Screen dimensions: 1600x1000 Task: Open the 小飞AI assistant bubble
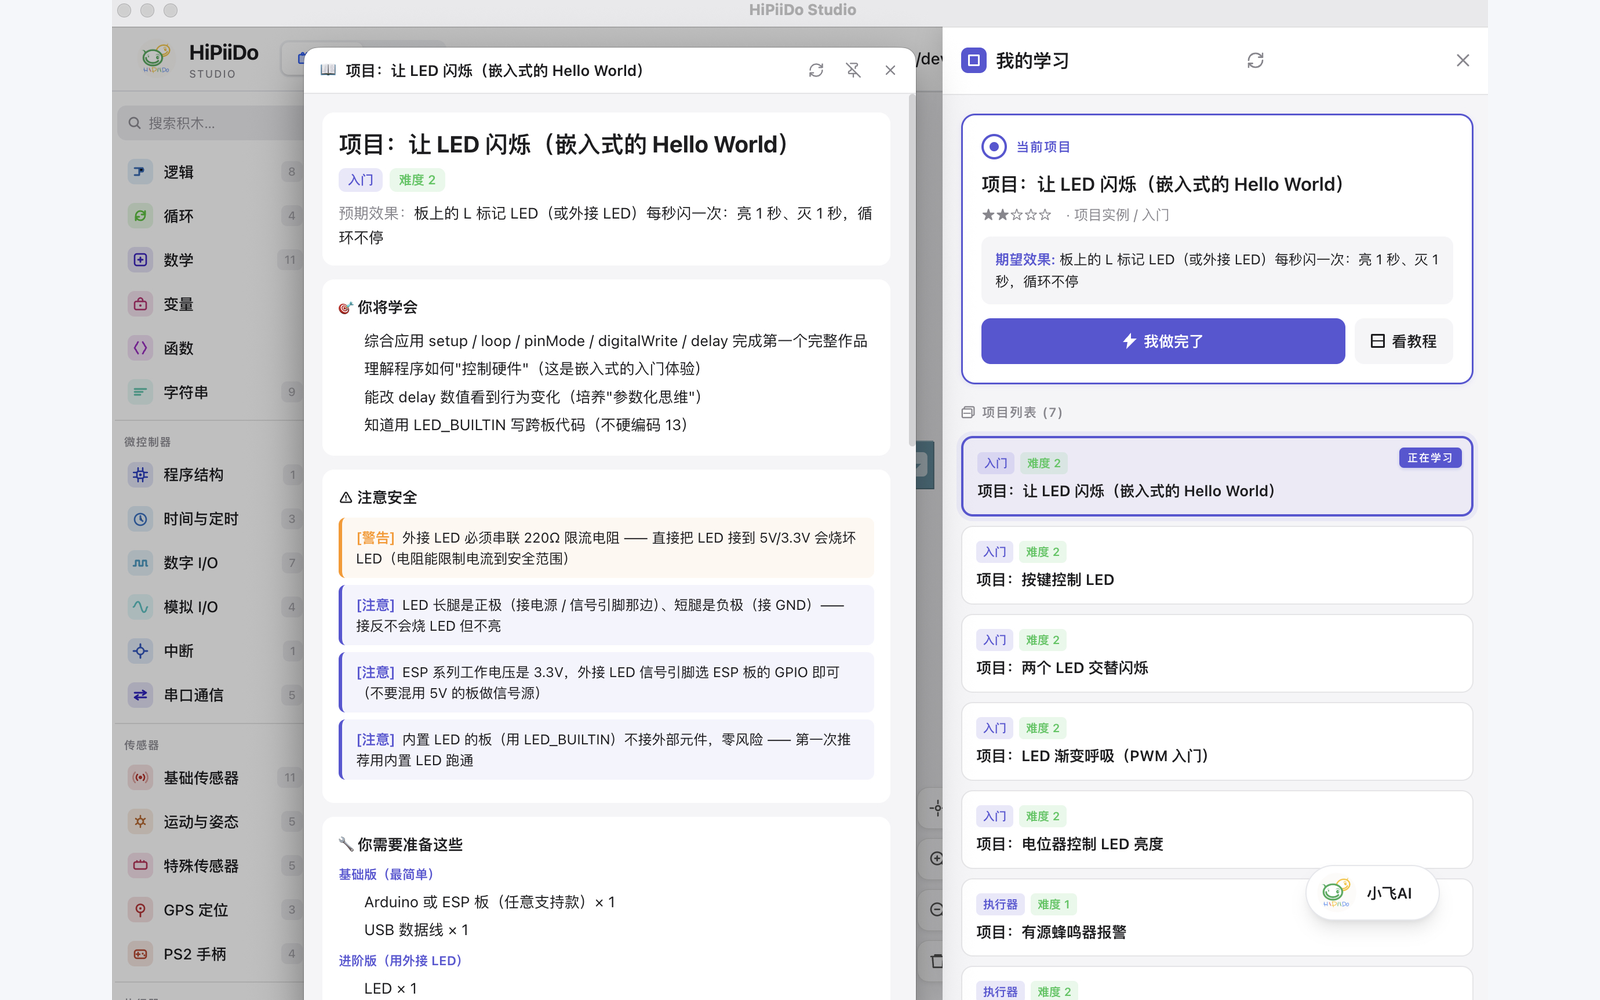[1372, 893]
